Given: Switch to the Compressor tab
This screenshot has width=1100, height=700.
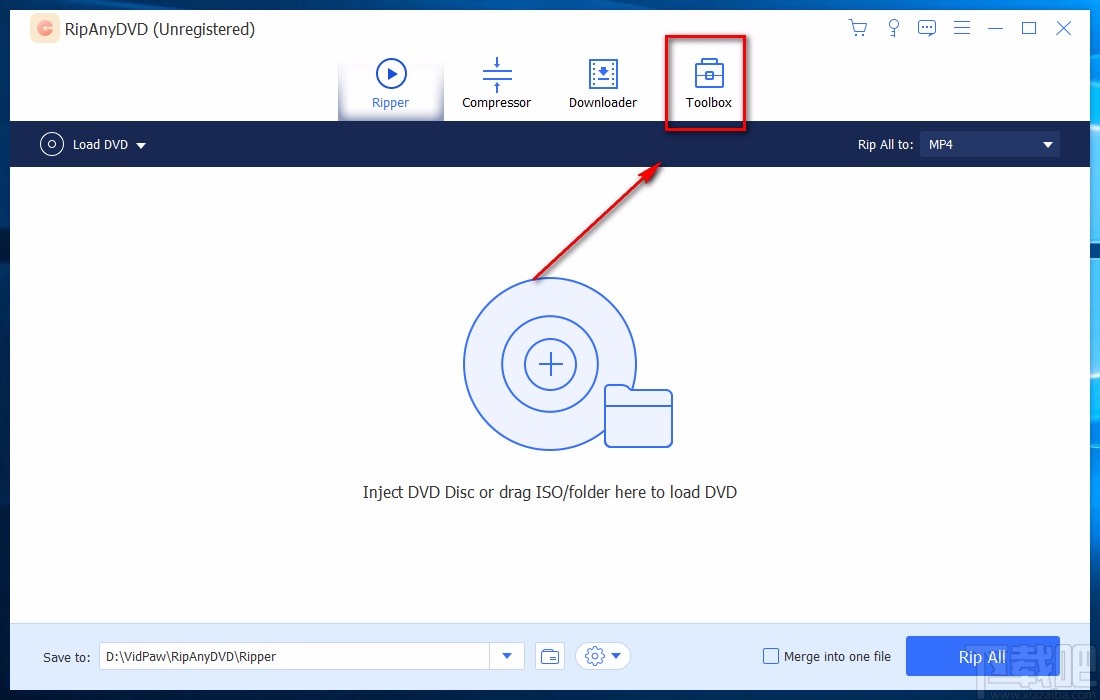Looking at the screenshot, I should [x=497, y=84].
